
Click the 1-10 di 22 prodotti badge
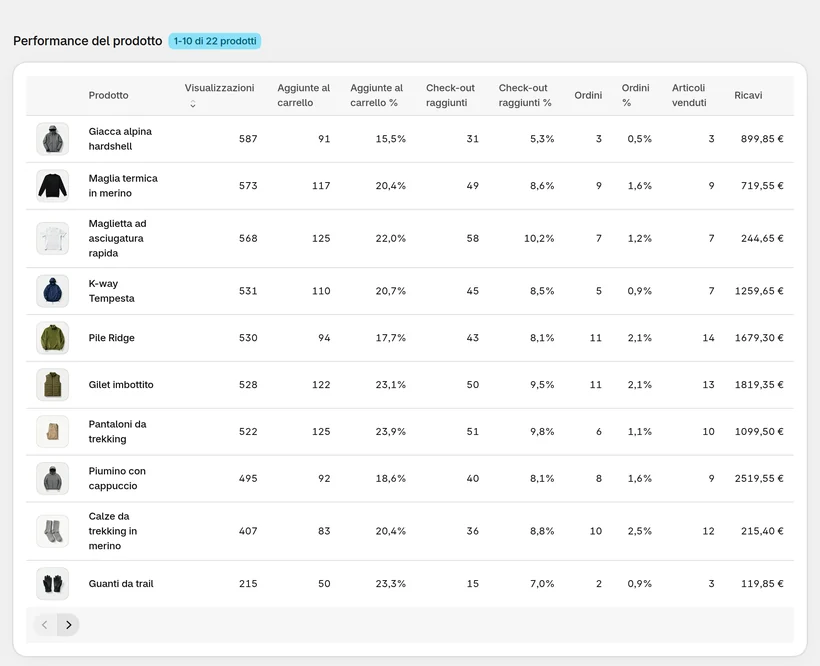click(215, 41)
